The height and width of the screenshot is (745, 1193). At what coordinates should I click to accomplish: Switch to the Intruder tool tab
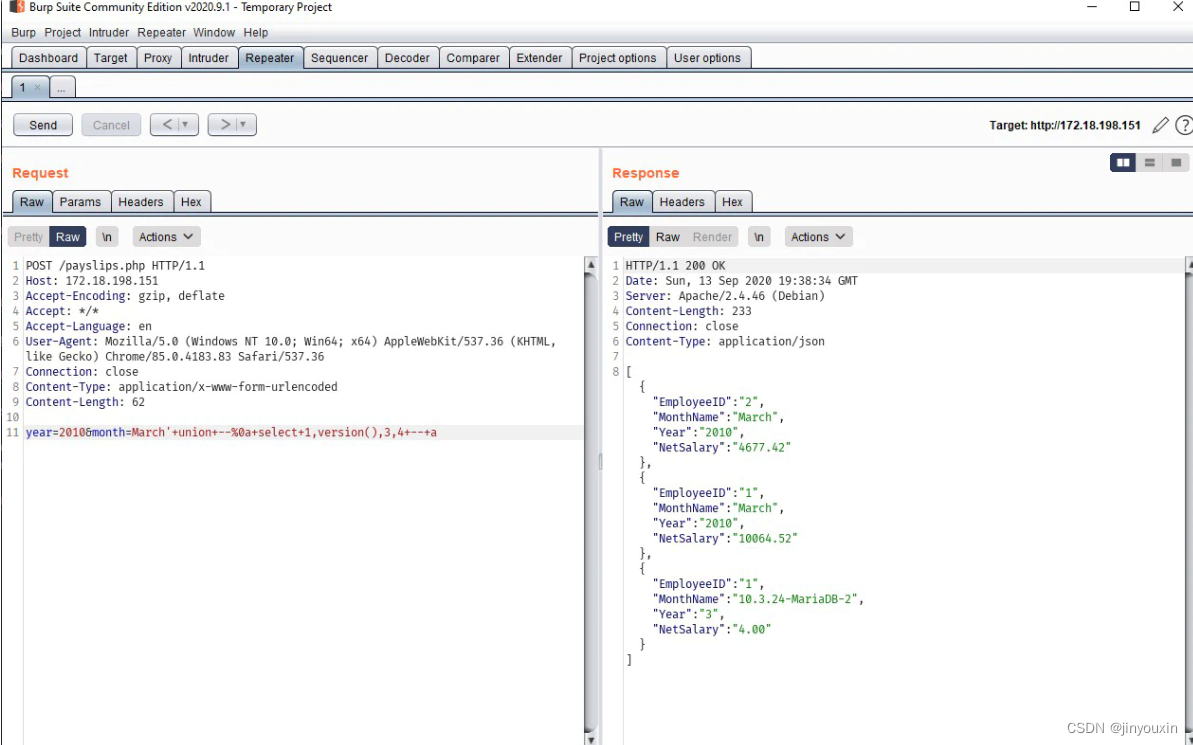(208, 58)
